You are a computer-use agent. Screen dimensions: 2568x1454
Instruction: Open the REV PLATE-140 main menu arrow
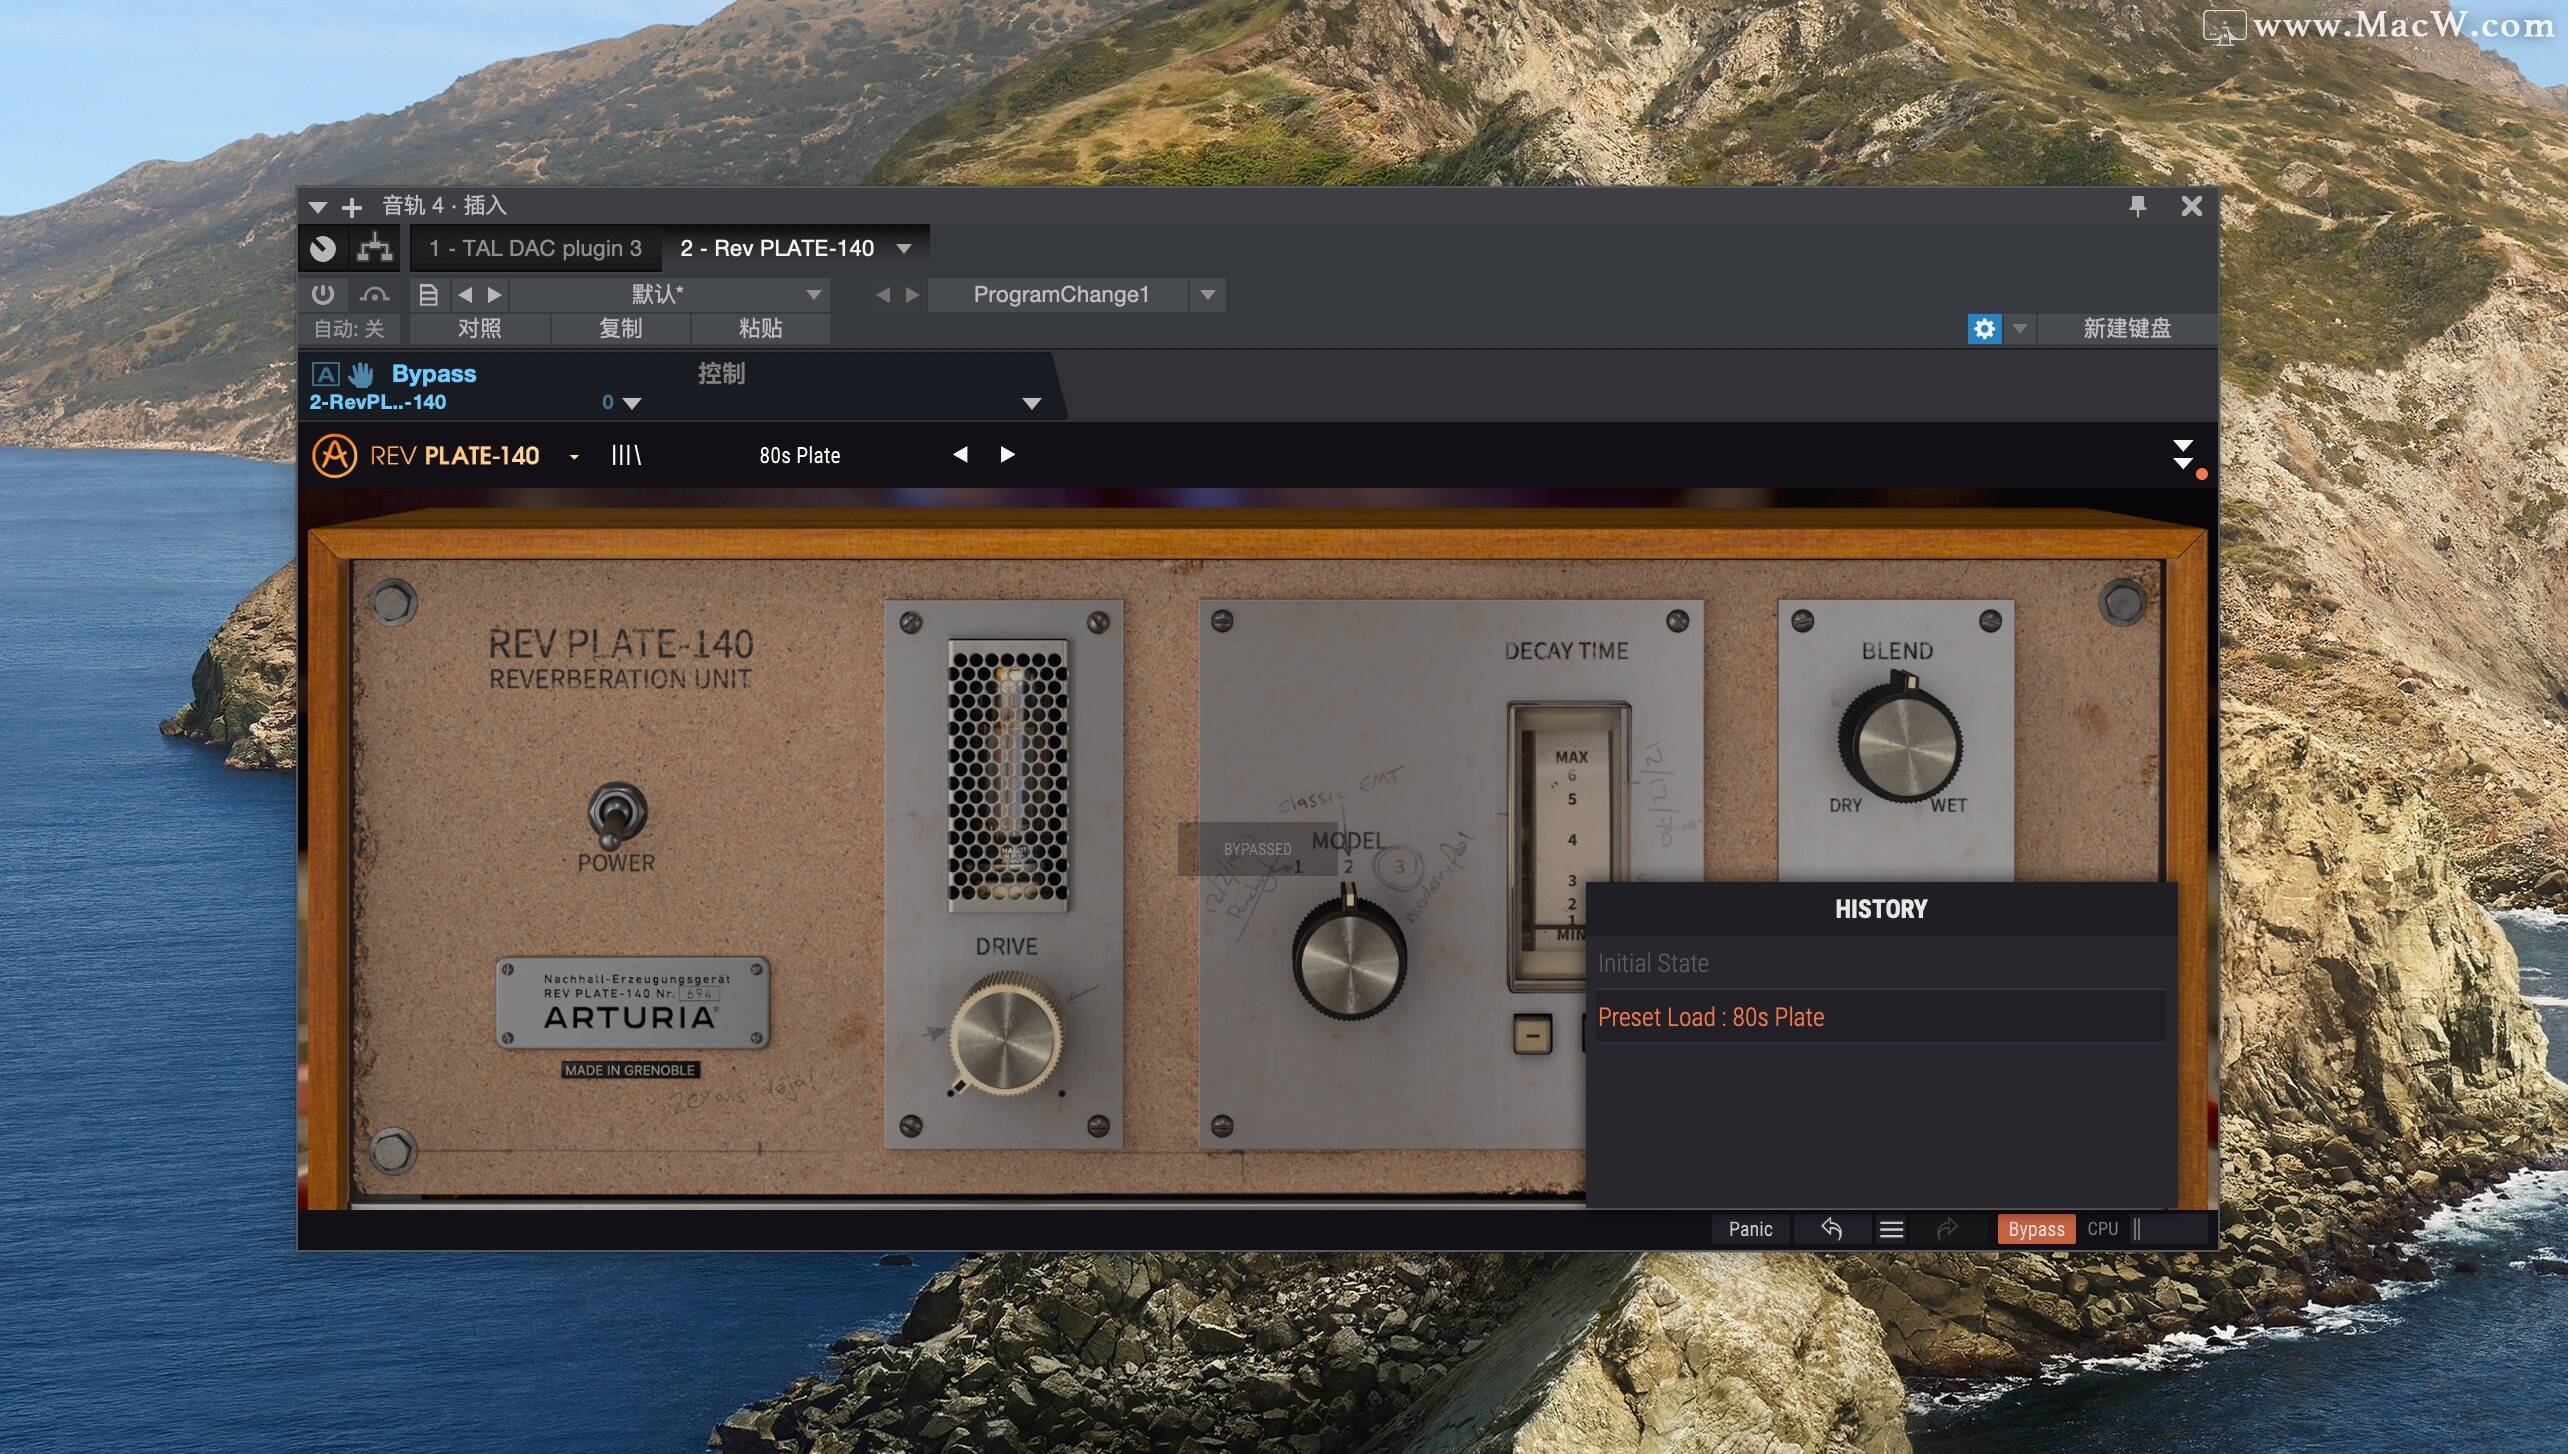pyautogui.click(x=574, y=457)
